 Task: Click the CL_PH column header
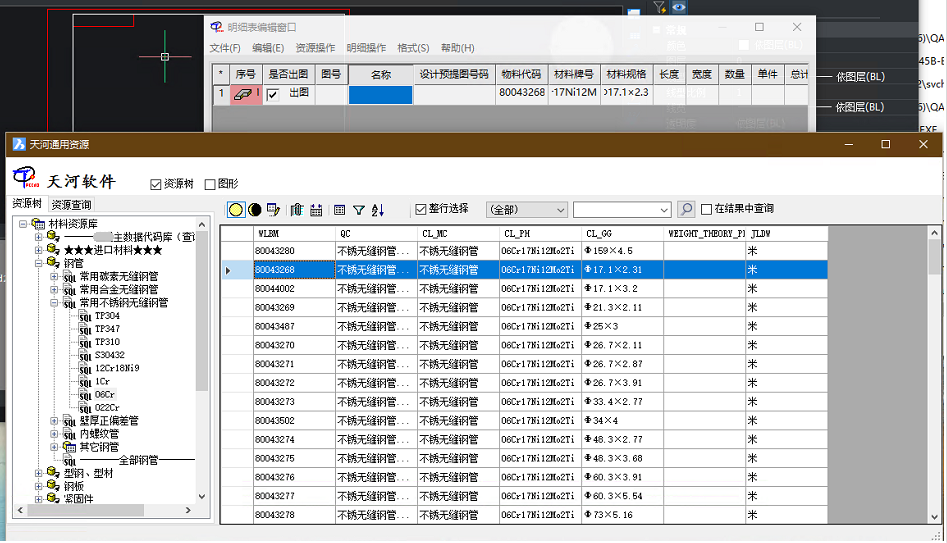(541, 234)
